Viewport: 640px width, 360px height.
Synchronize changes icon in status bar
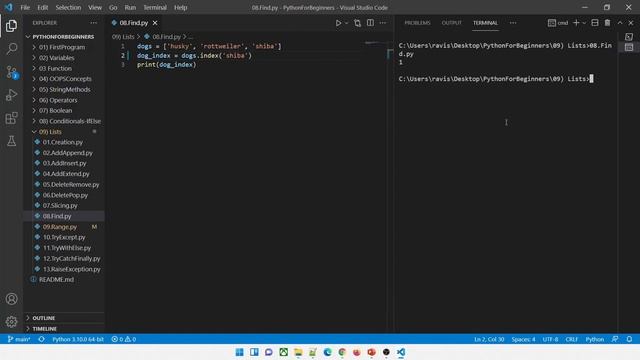coord(42,339)
